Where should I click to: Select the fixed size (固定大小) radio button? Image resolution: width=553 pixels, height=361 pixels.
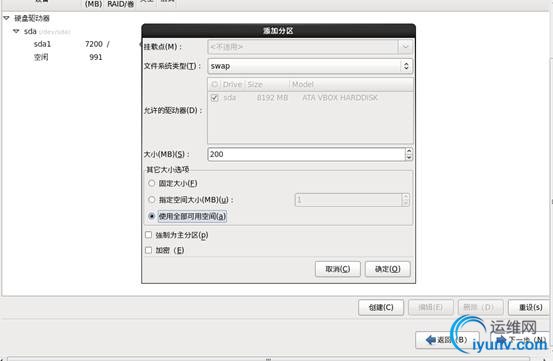(x=152, y=183)
